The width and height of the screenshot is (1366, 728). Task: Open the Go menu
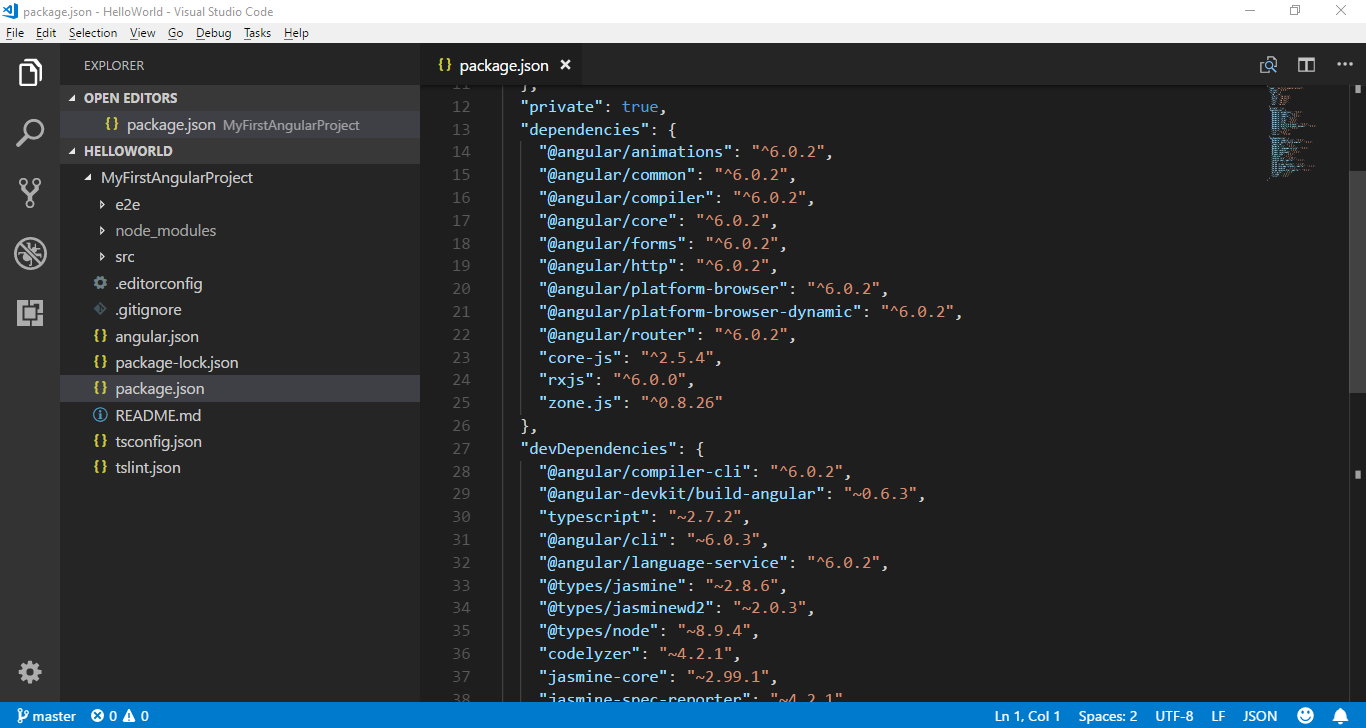point(176,33)
